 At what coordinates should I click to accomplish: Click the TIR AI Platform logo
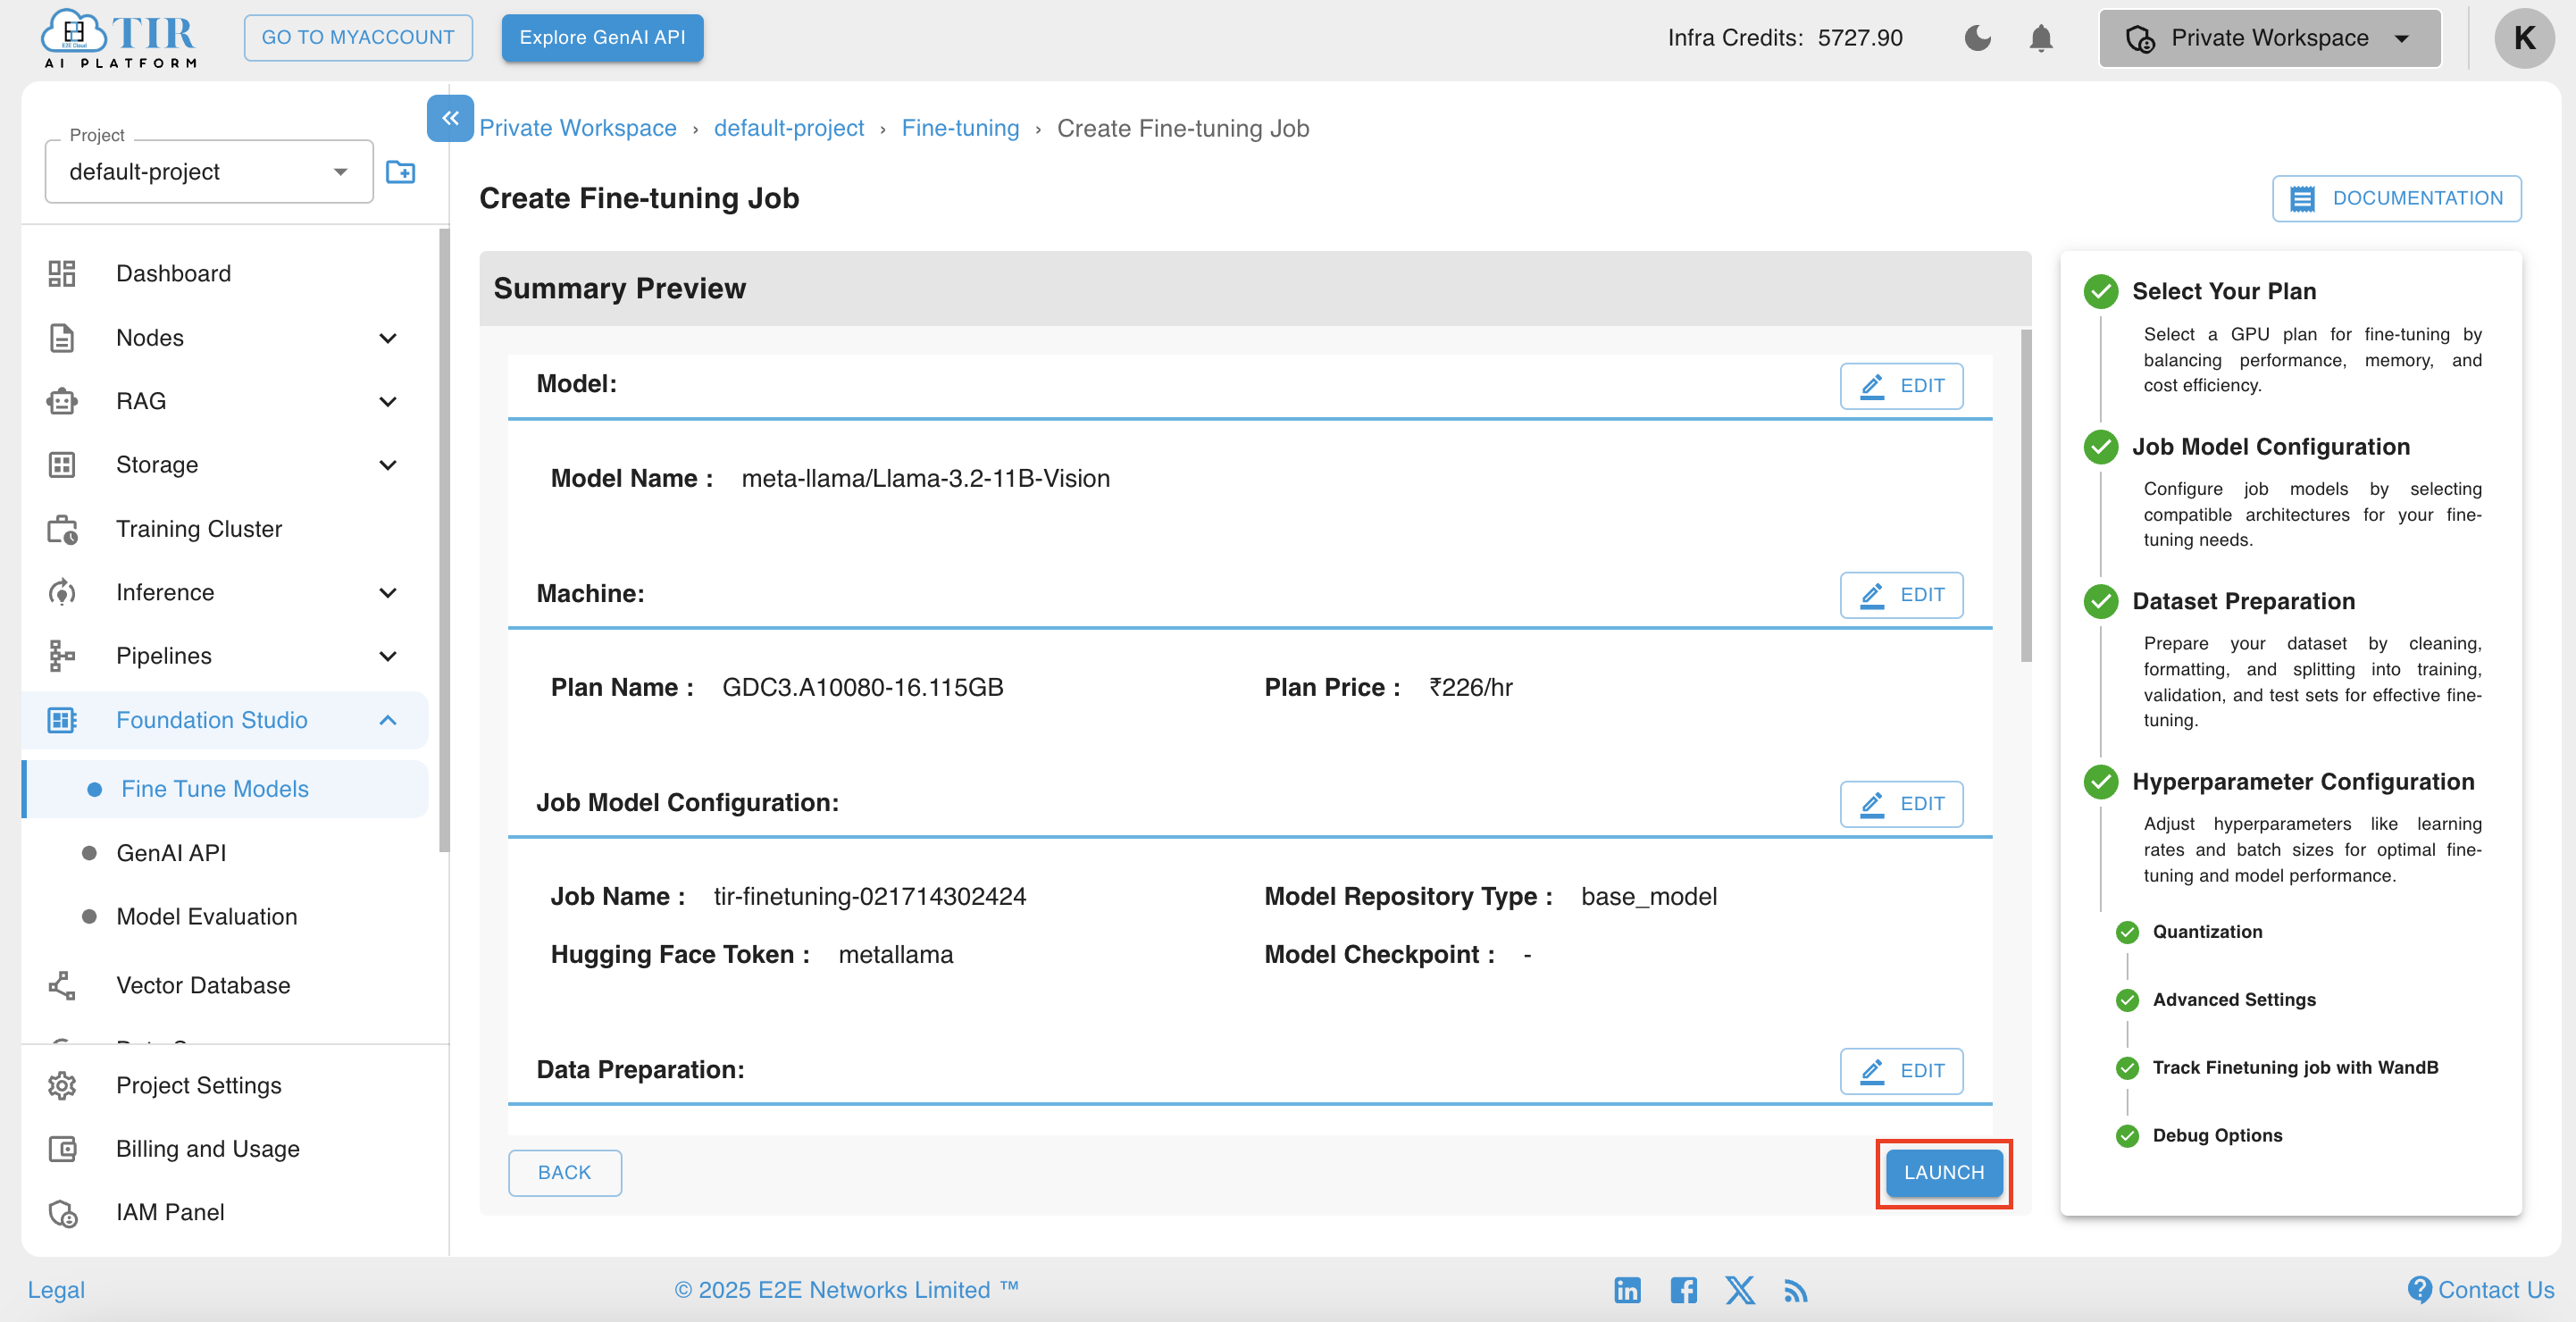click(x=118, y=38)
